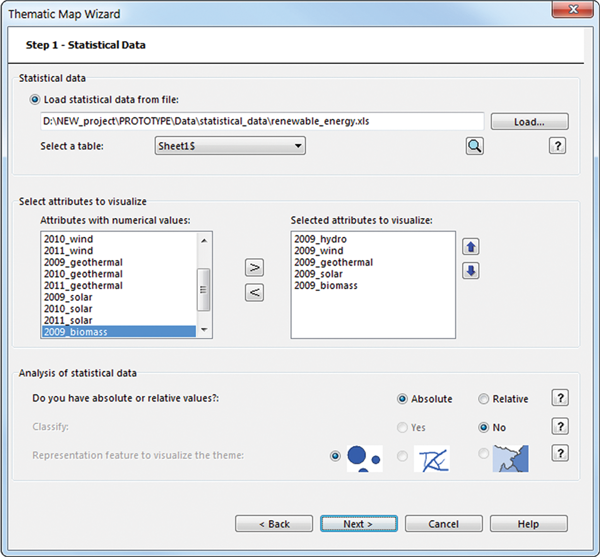This screenshot has width=600, height=557.
Task: Move selected attribute down with blue arrow
Action: point(471,271)
